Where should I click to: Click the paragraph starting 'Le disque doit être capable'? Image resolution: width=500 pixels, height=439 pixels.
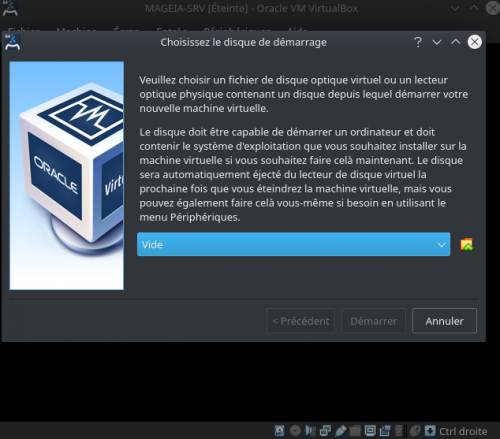point(303,174)
